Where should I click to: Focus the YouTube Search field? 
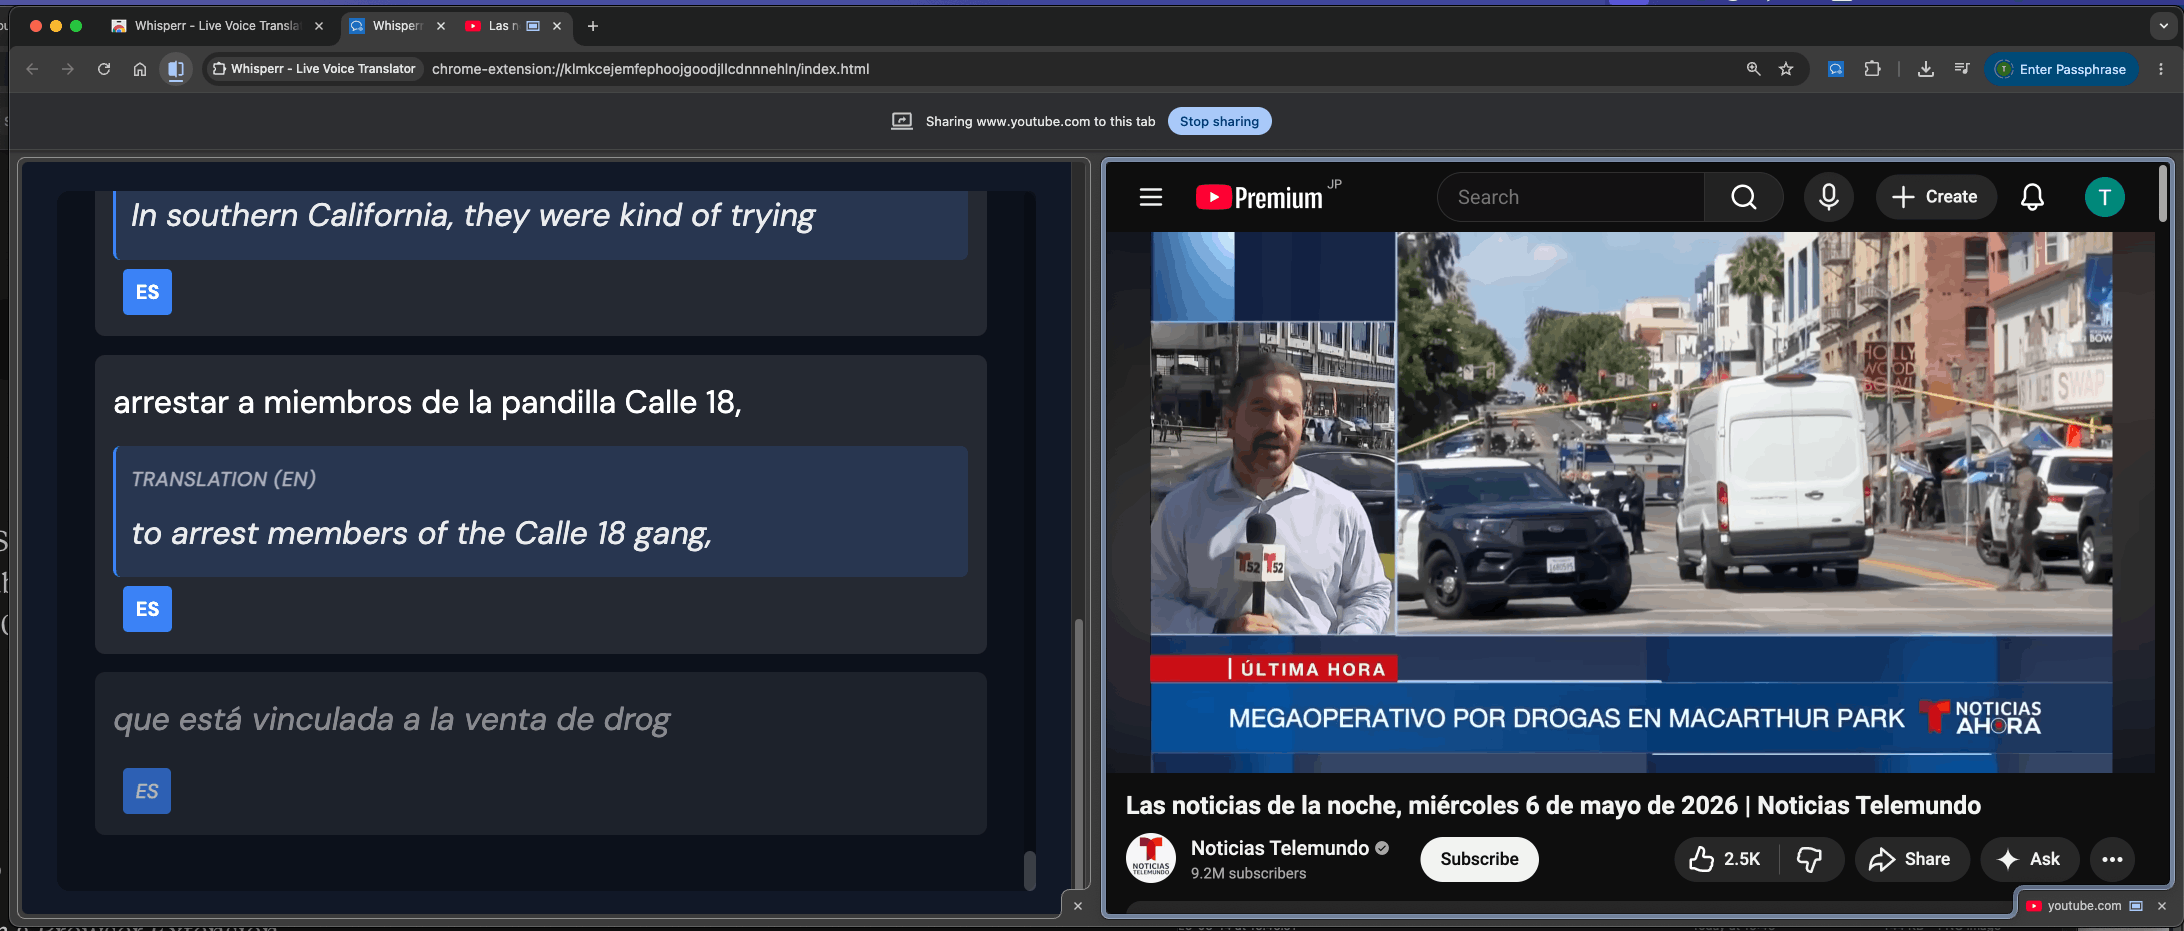tap(1571, 197)
